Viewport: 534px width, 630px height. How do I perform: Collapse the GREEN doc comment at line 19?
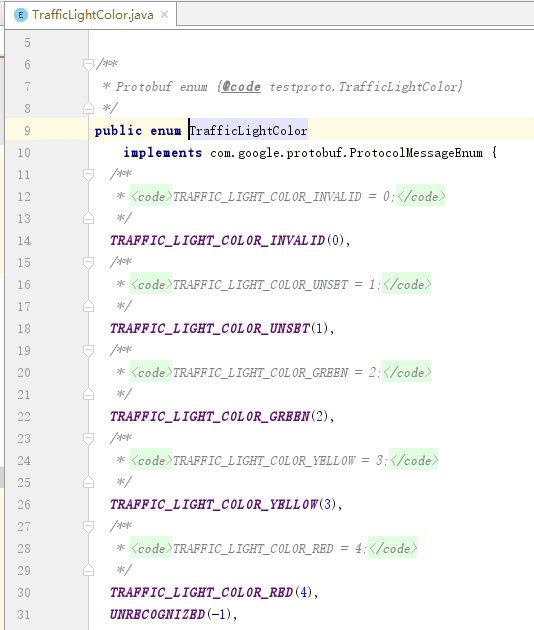click(88, 350)
